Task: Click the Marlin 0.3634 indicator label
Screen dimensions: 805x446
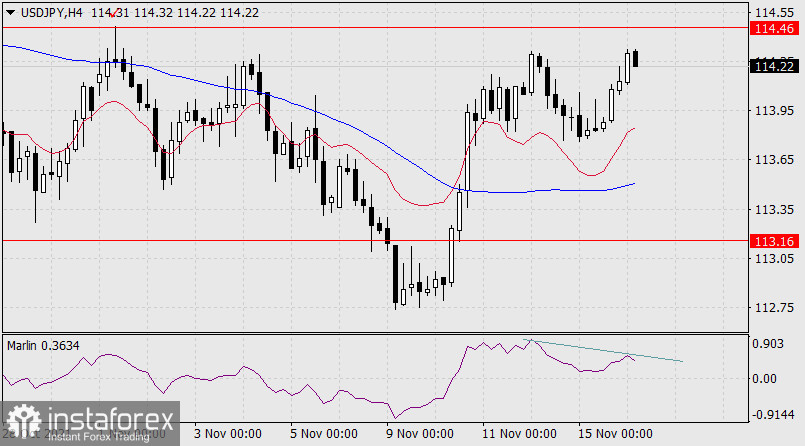Action: 44,346
